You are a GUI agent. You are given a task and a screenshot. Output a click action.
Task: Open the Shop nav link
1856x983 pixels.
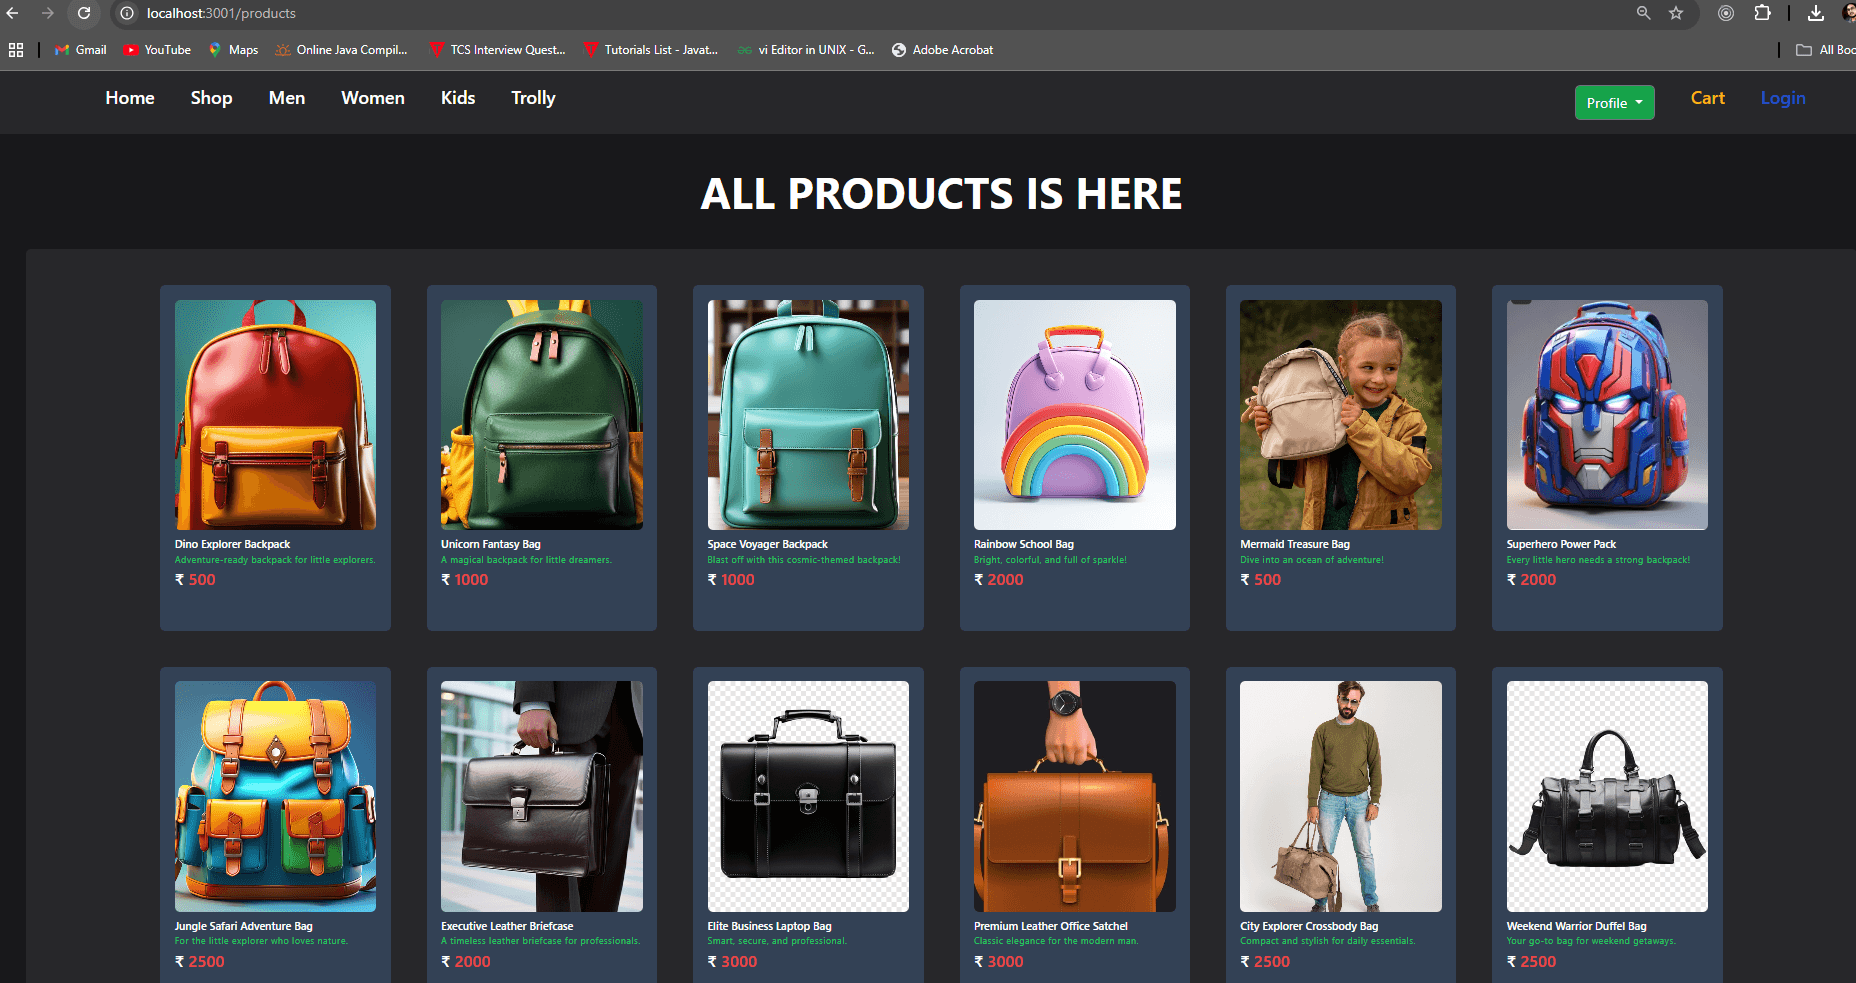(x=212, y=98)
